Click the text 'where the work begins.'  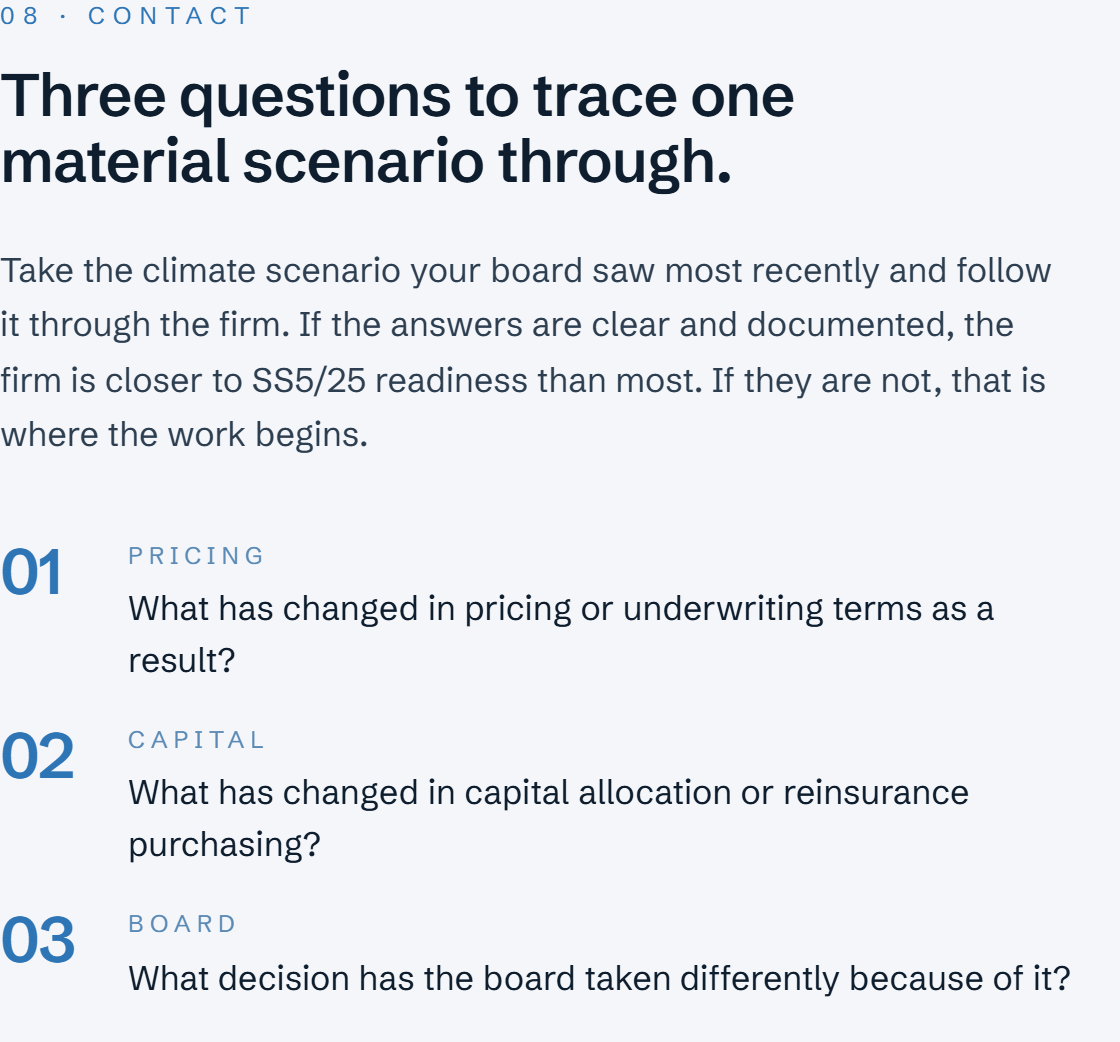184,435
